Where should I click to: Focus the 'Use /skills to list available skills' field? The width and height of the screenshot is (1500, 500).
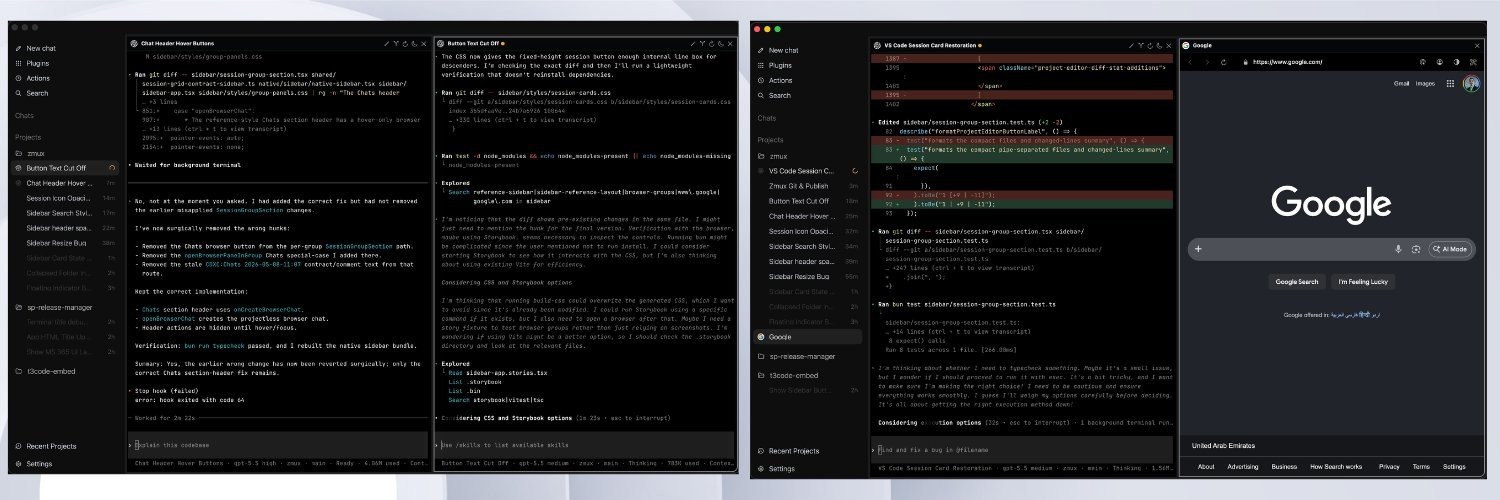click(x=587, y=444)
